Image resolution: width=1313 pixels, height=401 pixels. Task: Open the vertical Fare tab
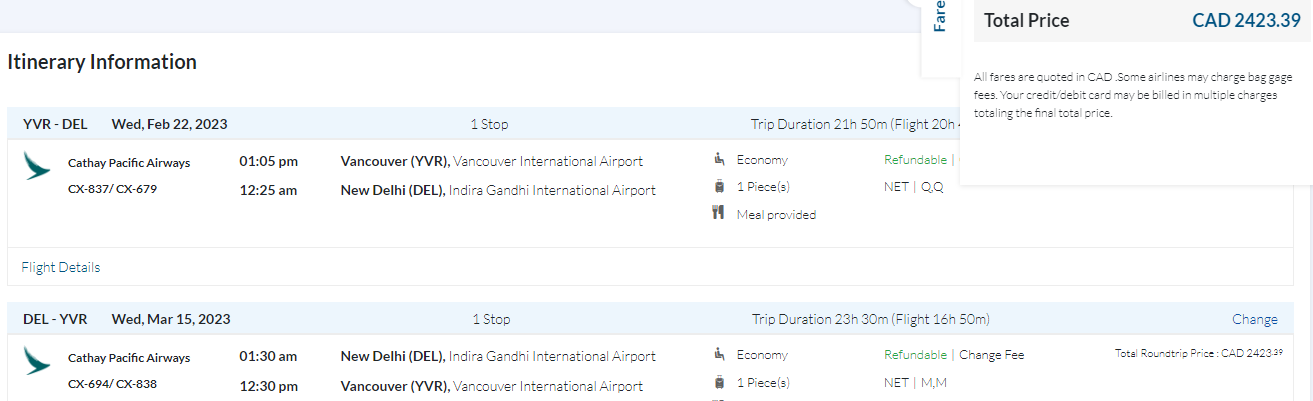939,20
